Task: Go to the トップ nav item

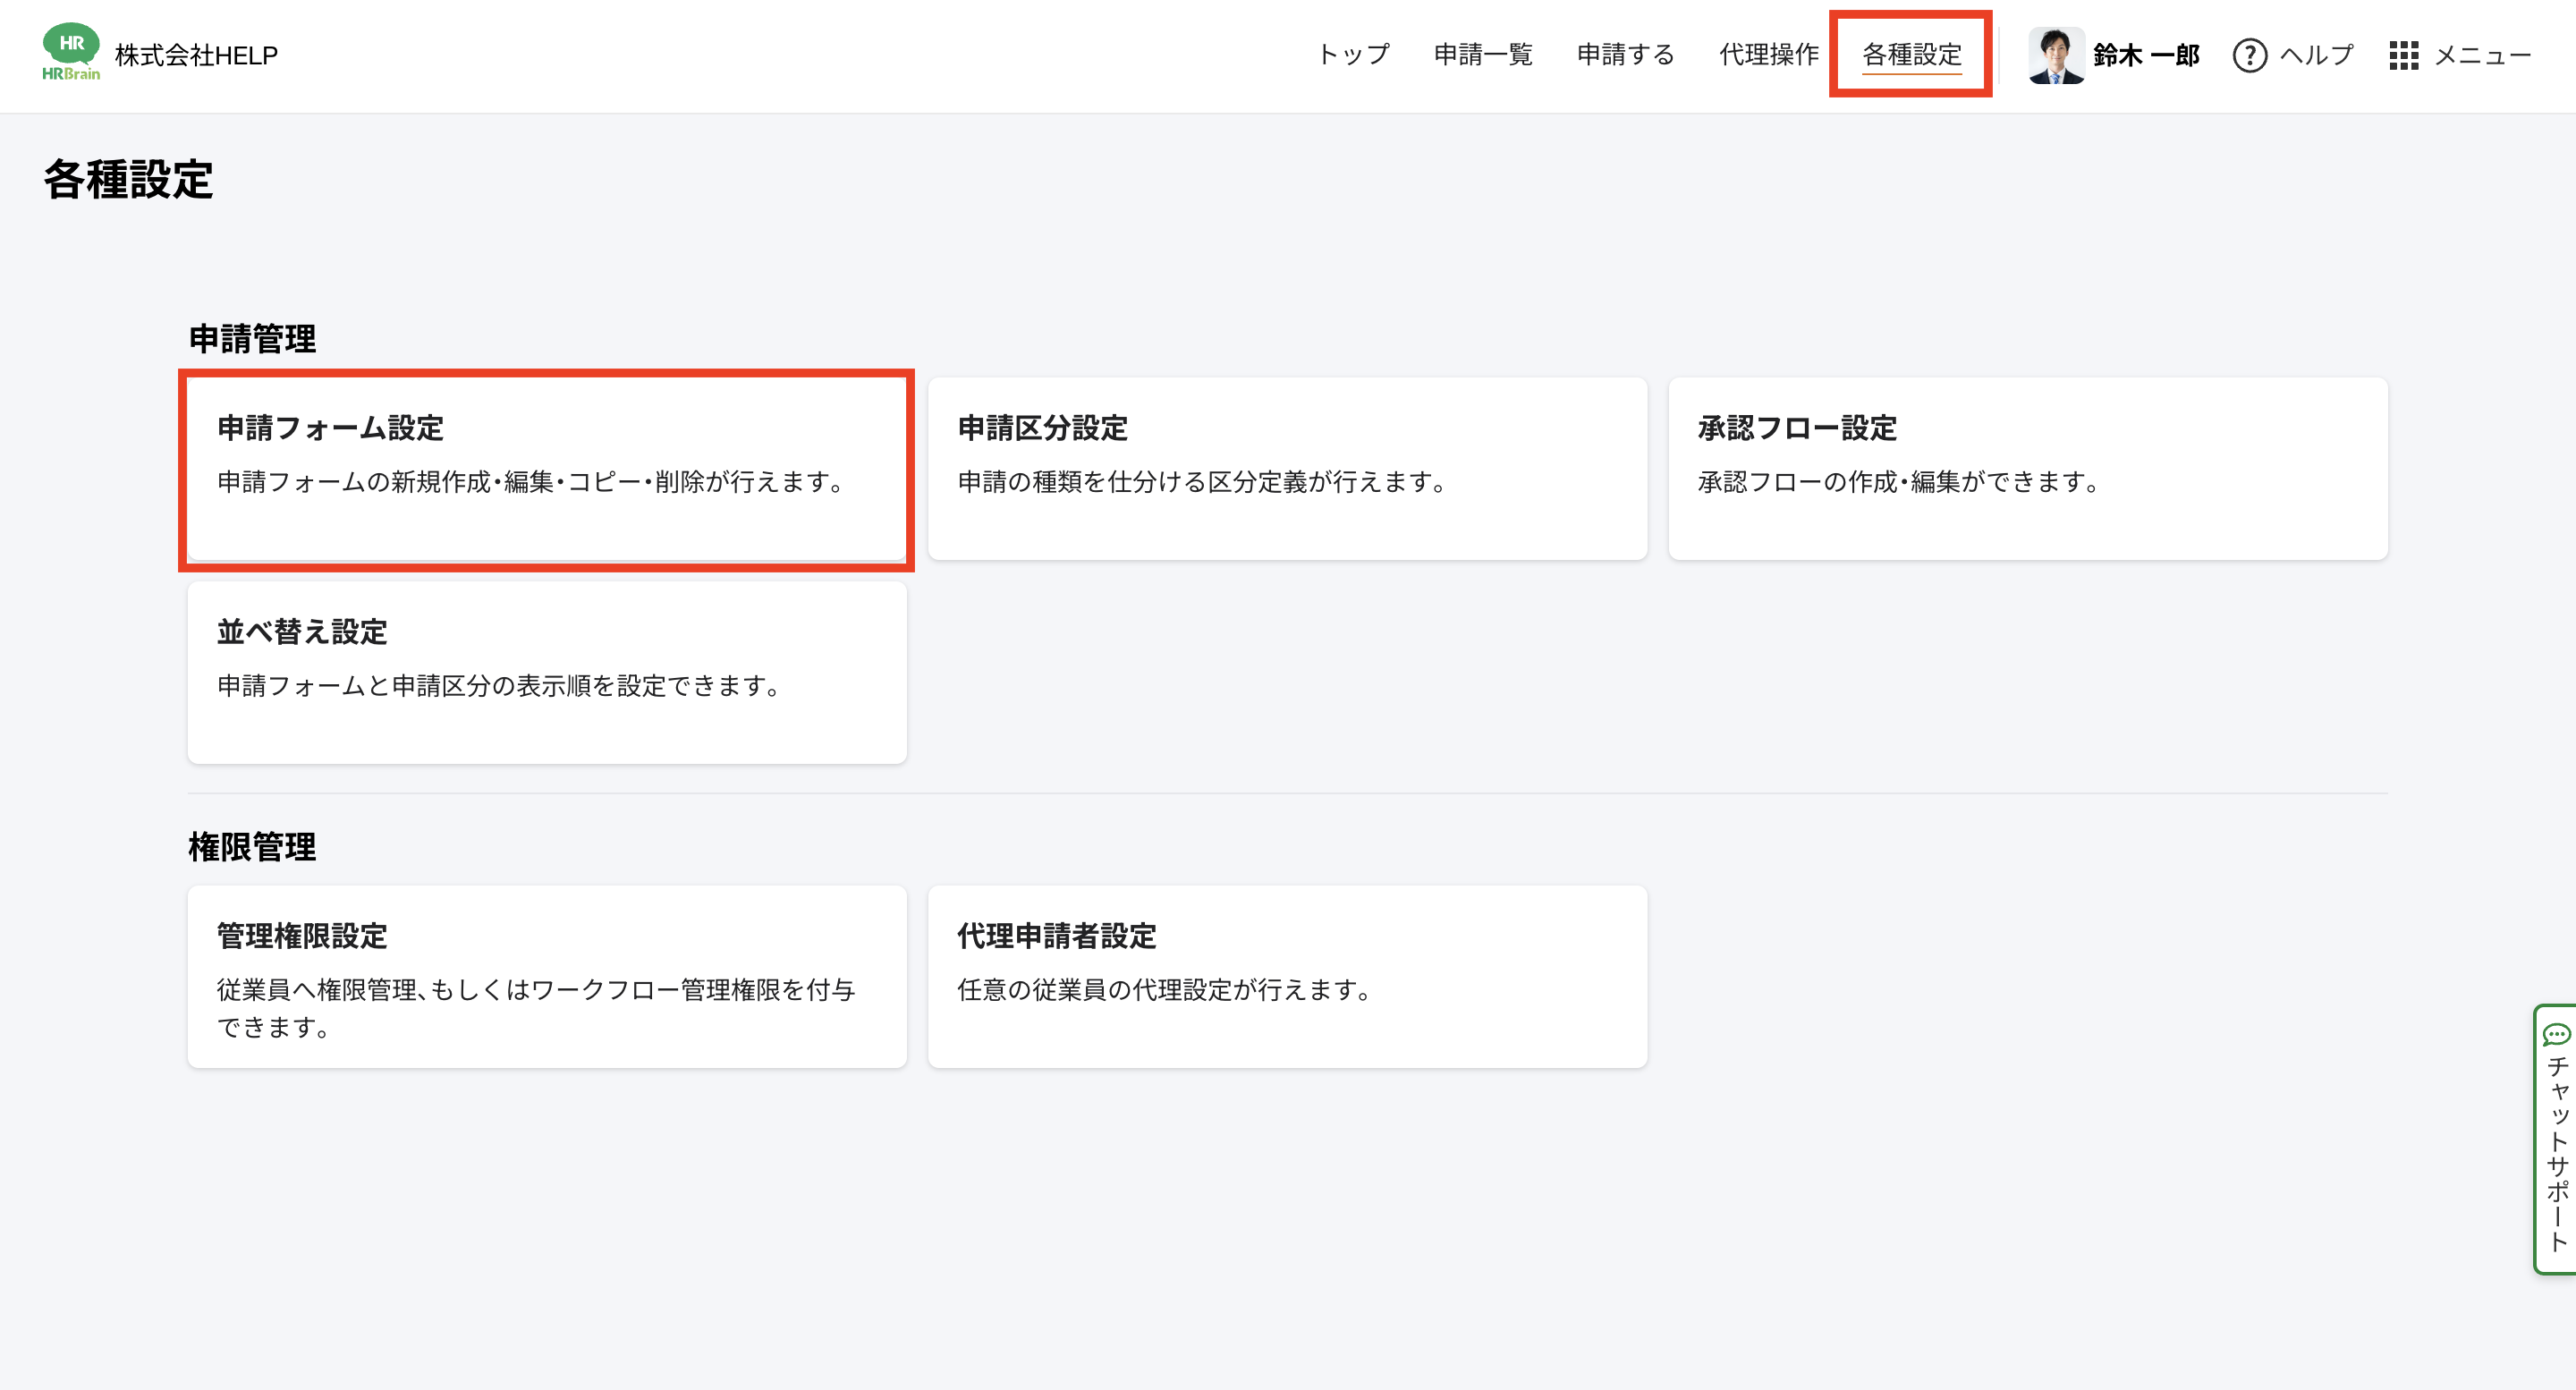Action: click(x=1353, y=55)
